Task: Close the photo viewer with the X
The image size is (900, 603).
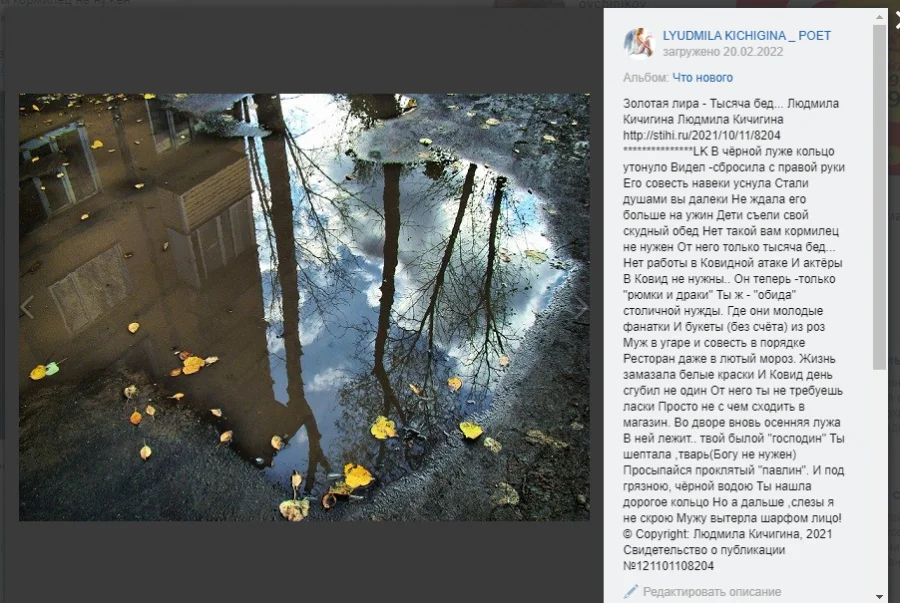Action: tap(897, 20)
